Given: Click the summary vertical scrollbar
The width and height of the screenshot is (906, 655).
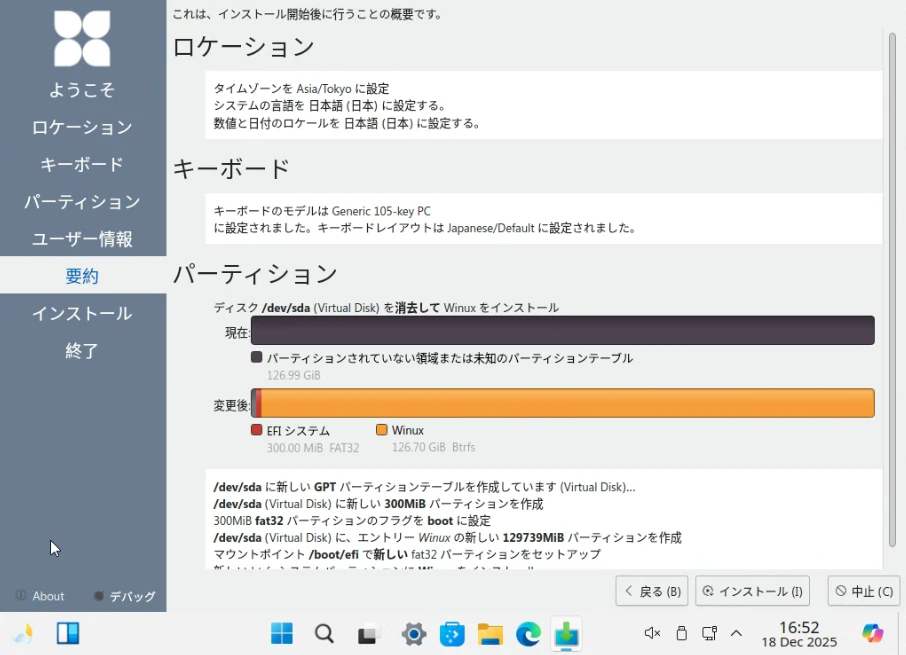Looking at the screenshot, I should click(892, 289).
